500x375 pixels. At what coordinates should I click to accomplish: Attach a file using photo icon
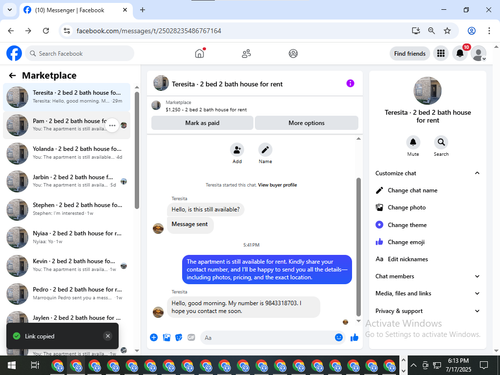[166, 337]
